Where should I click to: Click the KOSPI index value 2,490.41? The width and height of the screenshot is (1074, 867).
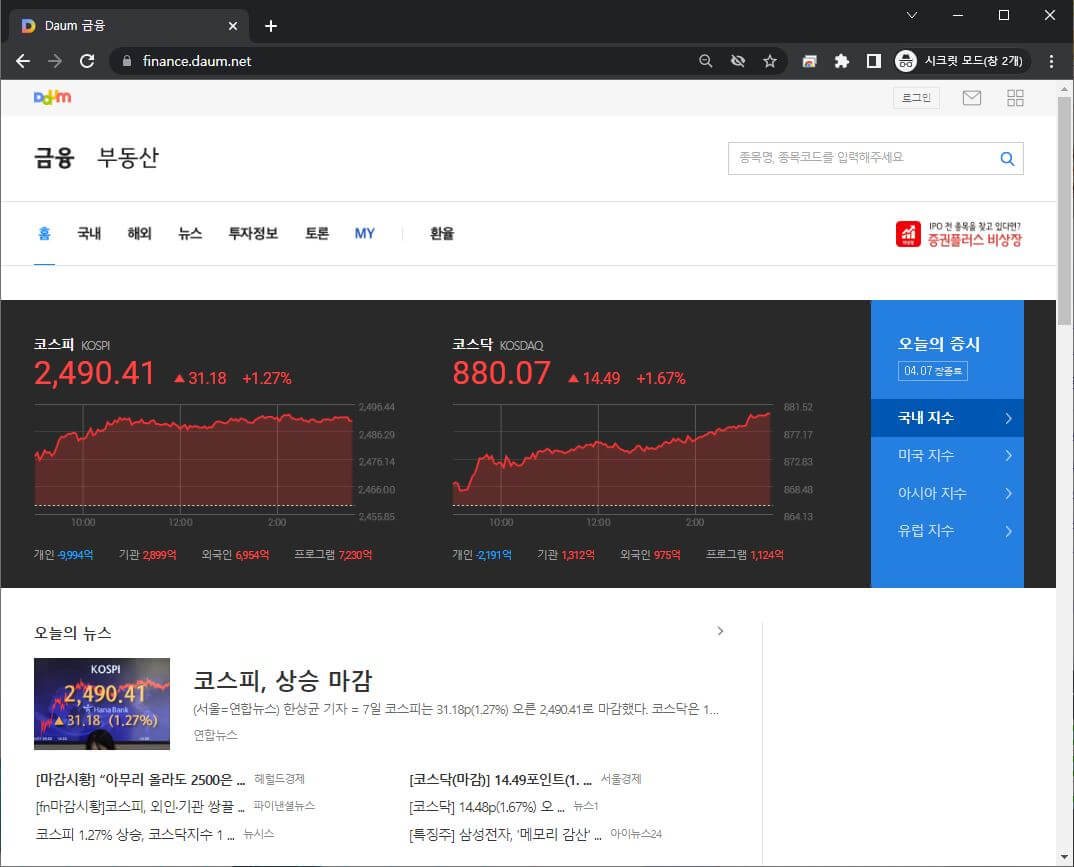95,373
